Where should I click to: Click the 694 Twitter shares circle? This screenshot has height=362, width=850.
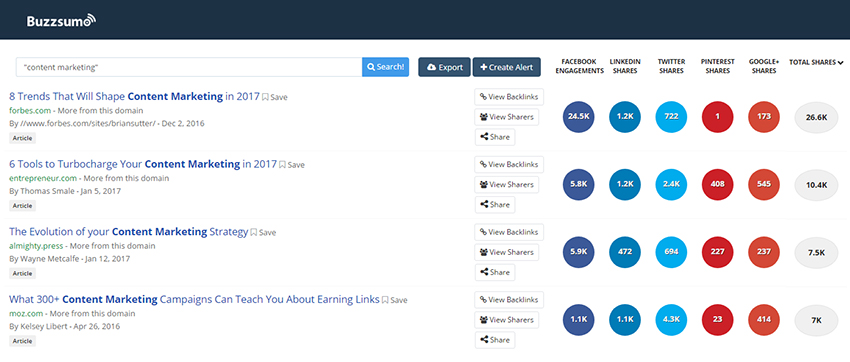[671, 253]
